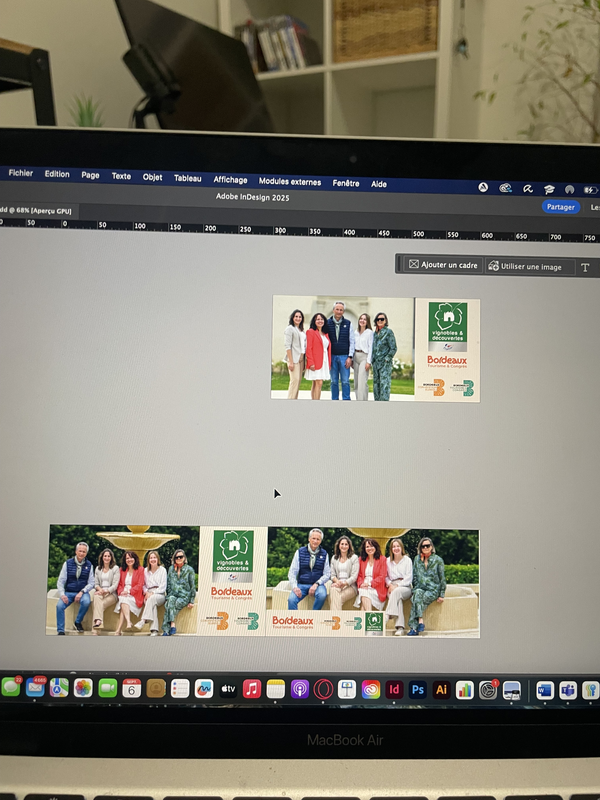Open the Fenêtre menu
600x800 pixels.
[x=346, y=183]
